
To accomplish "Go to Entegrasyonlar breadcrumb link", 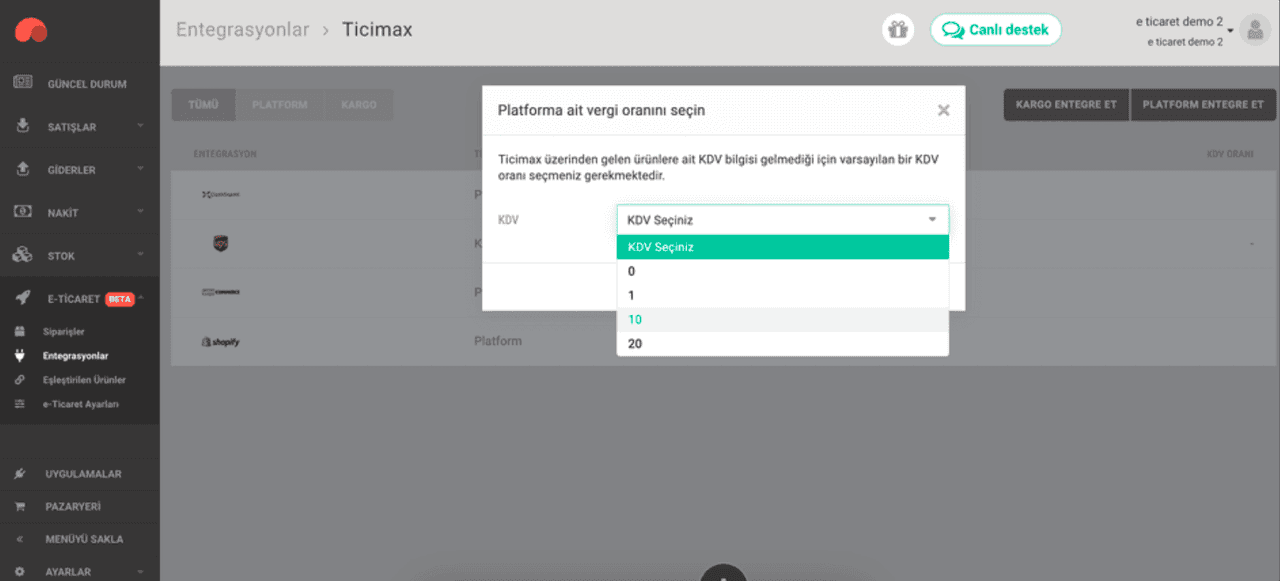I will pos(243,30).
